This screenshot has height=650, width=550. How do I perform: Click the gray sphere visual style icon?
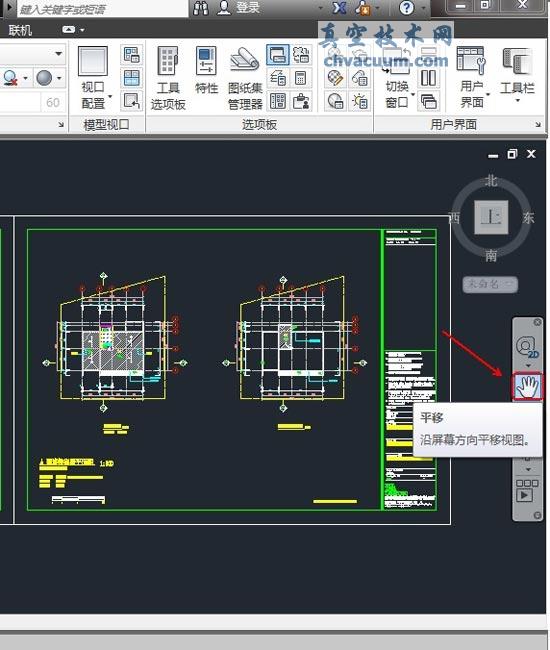point(44,78)
